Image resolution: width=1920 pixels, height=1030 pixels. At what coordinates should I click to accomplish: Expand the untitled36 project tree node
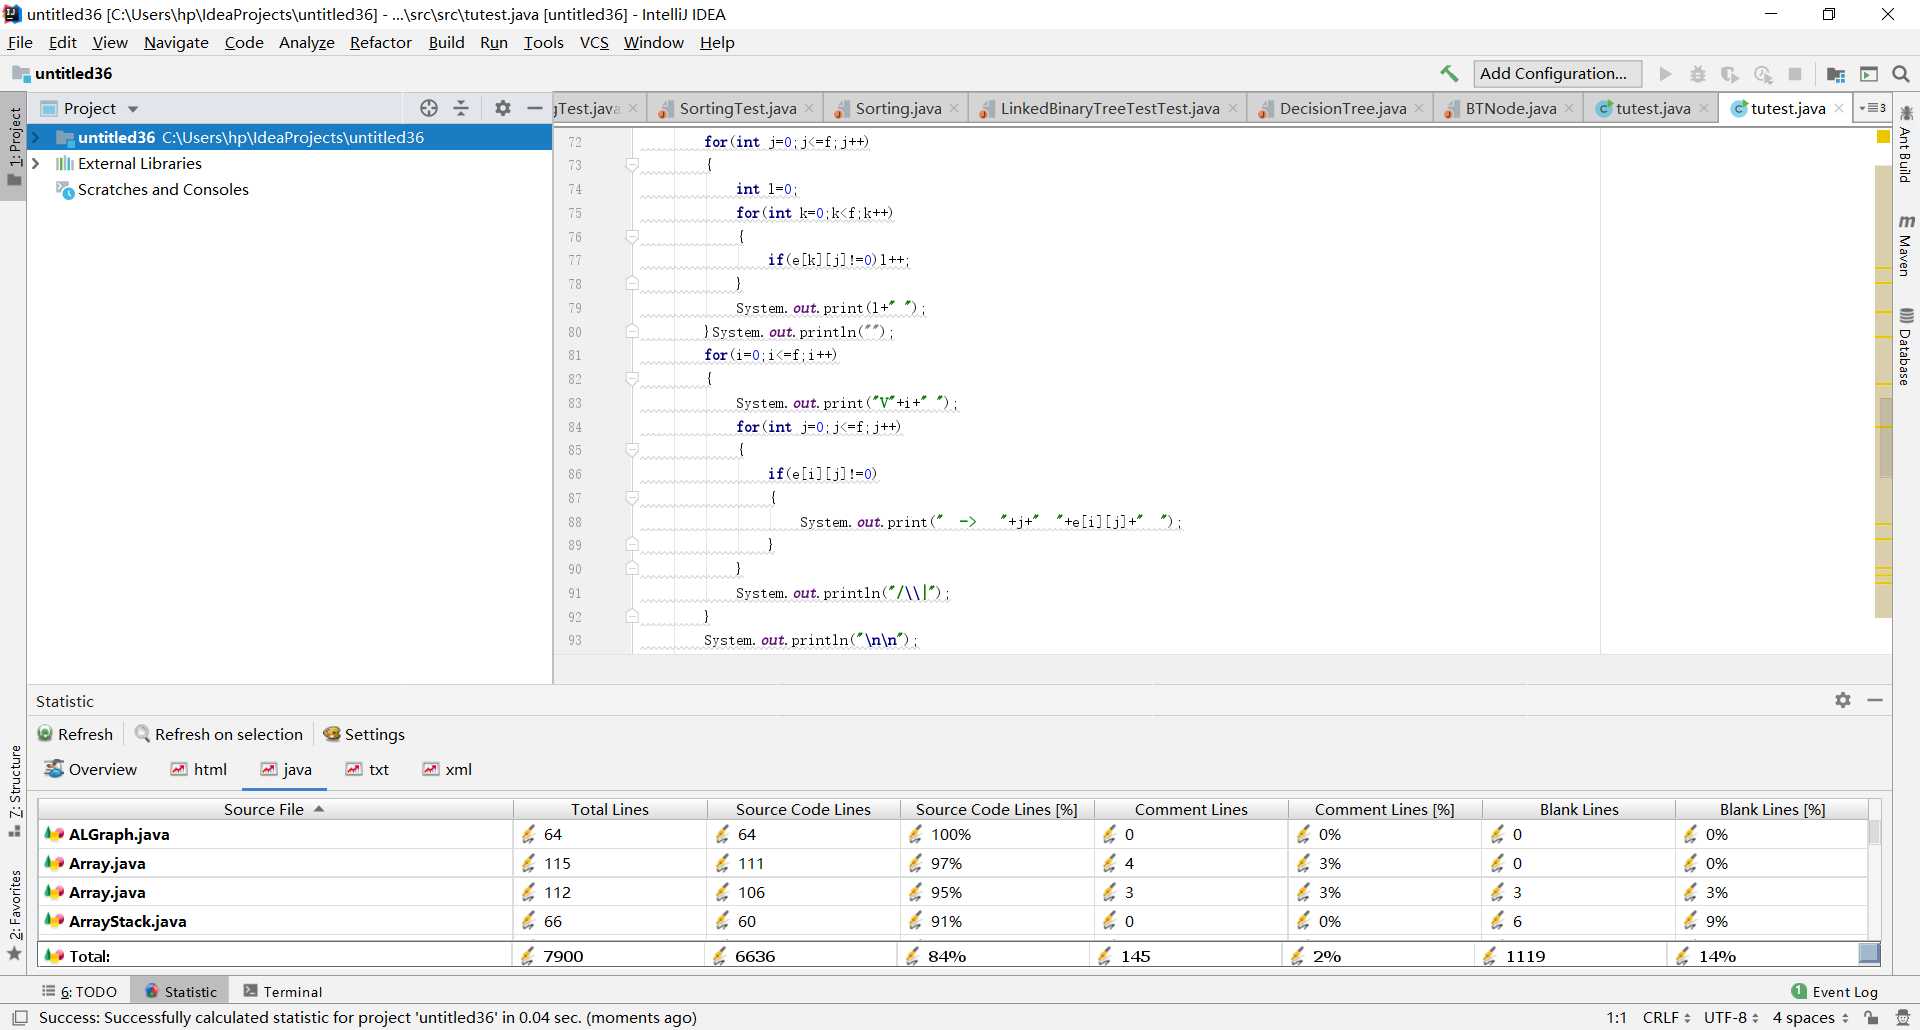[36, 137]
